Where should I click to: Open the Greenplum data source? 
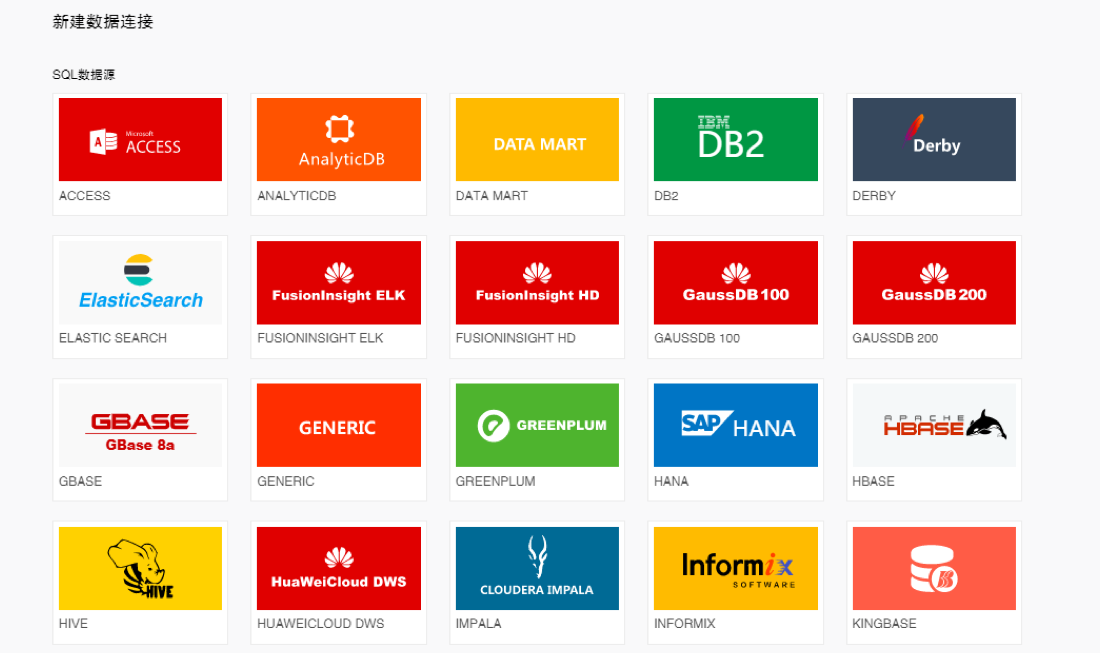pyautogui.click(x=537, y=425)
